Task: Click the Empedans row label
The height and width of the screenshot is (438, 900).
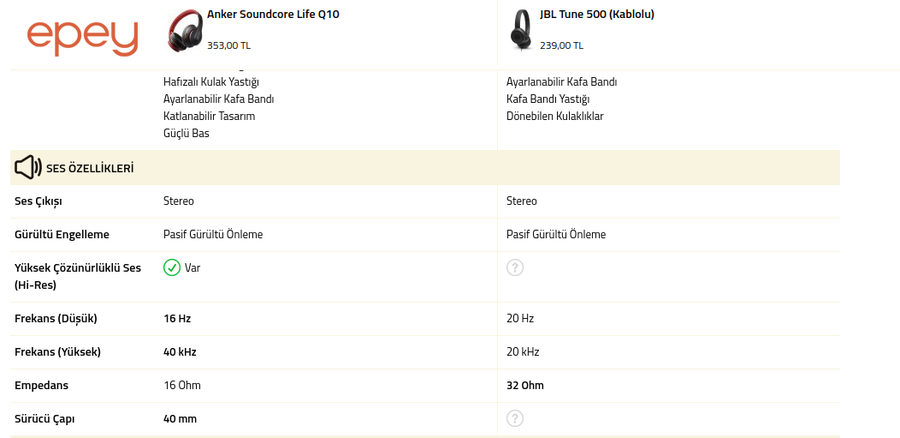Action: click(42, 385)
